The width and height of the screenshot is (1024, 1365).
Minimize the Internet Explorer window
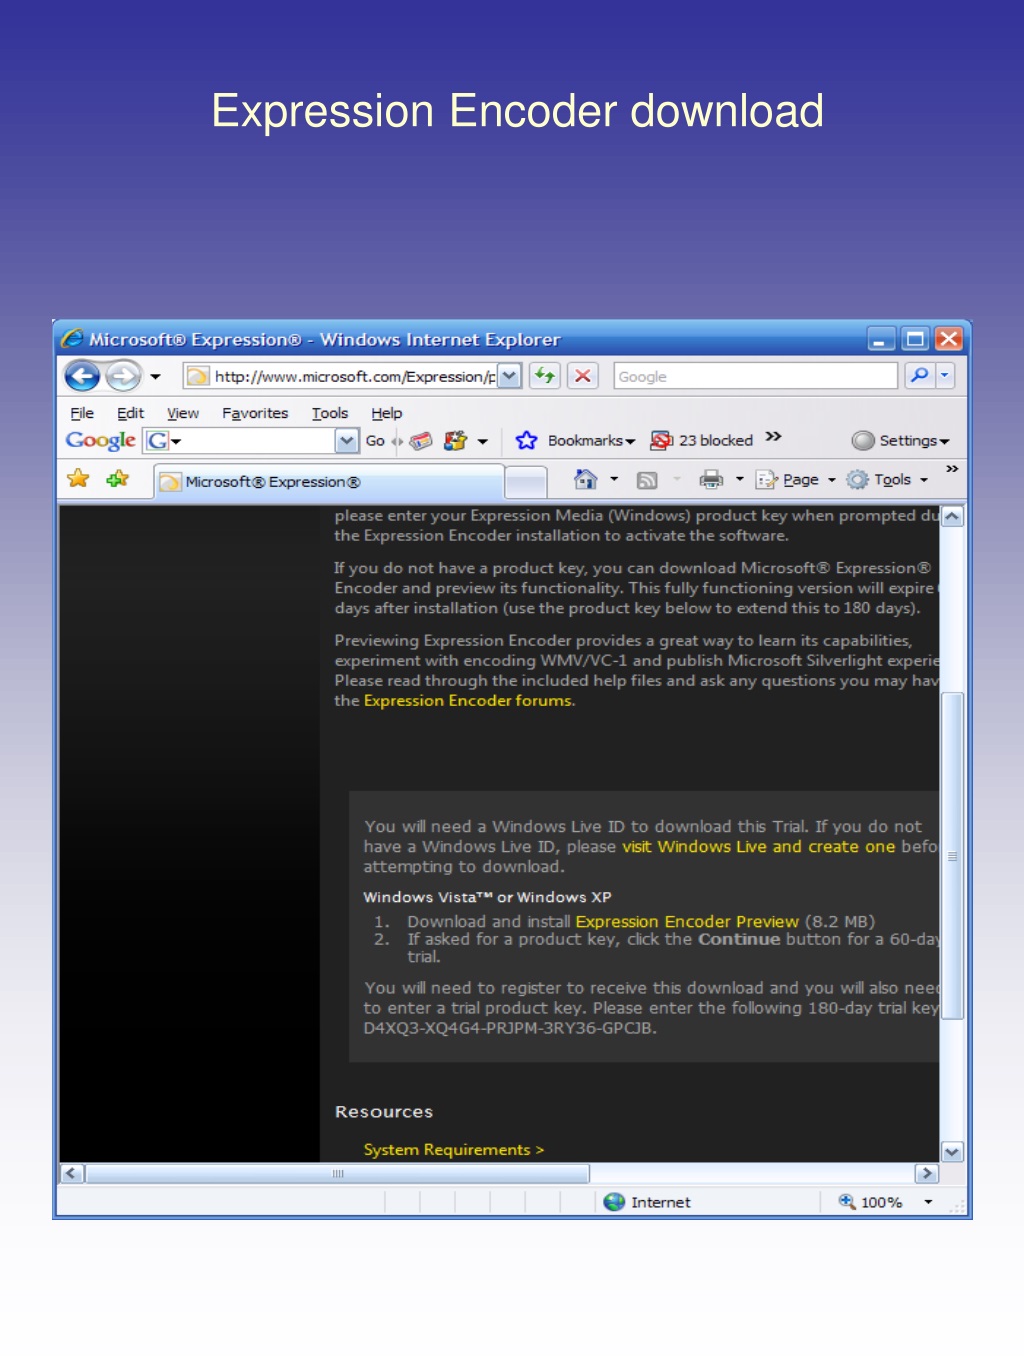pos(881,339)
